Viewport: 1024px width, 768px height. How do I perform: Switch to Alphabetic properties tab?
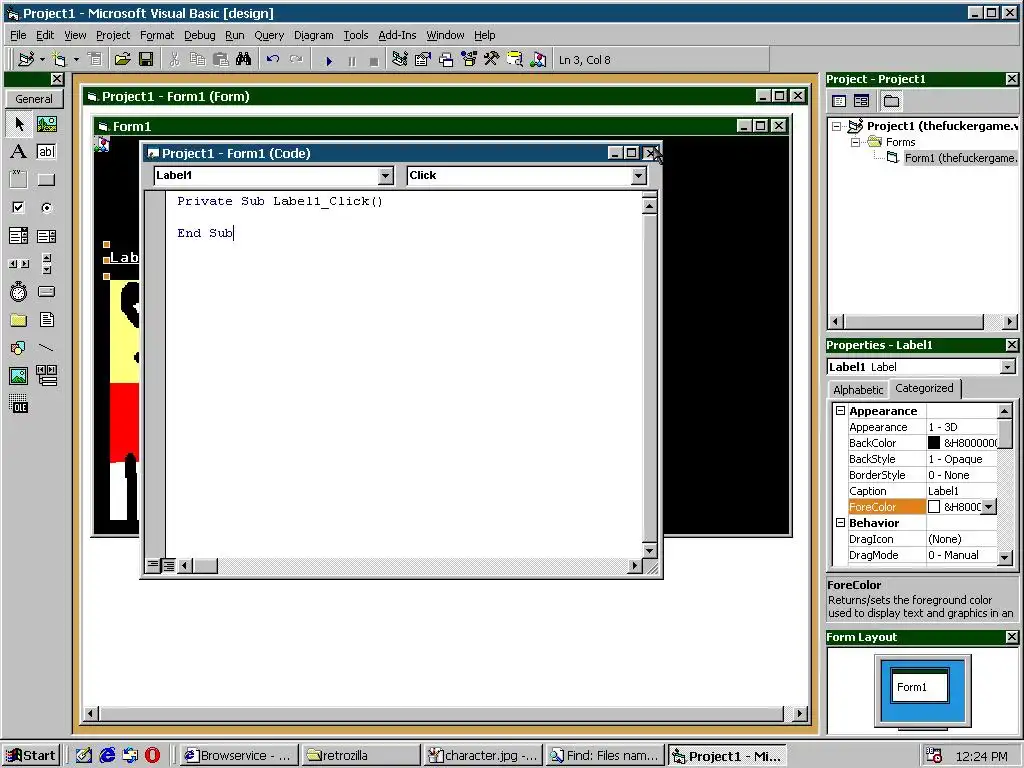coord(857,390)
